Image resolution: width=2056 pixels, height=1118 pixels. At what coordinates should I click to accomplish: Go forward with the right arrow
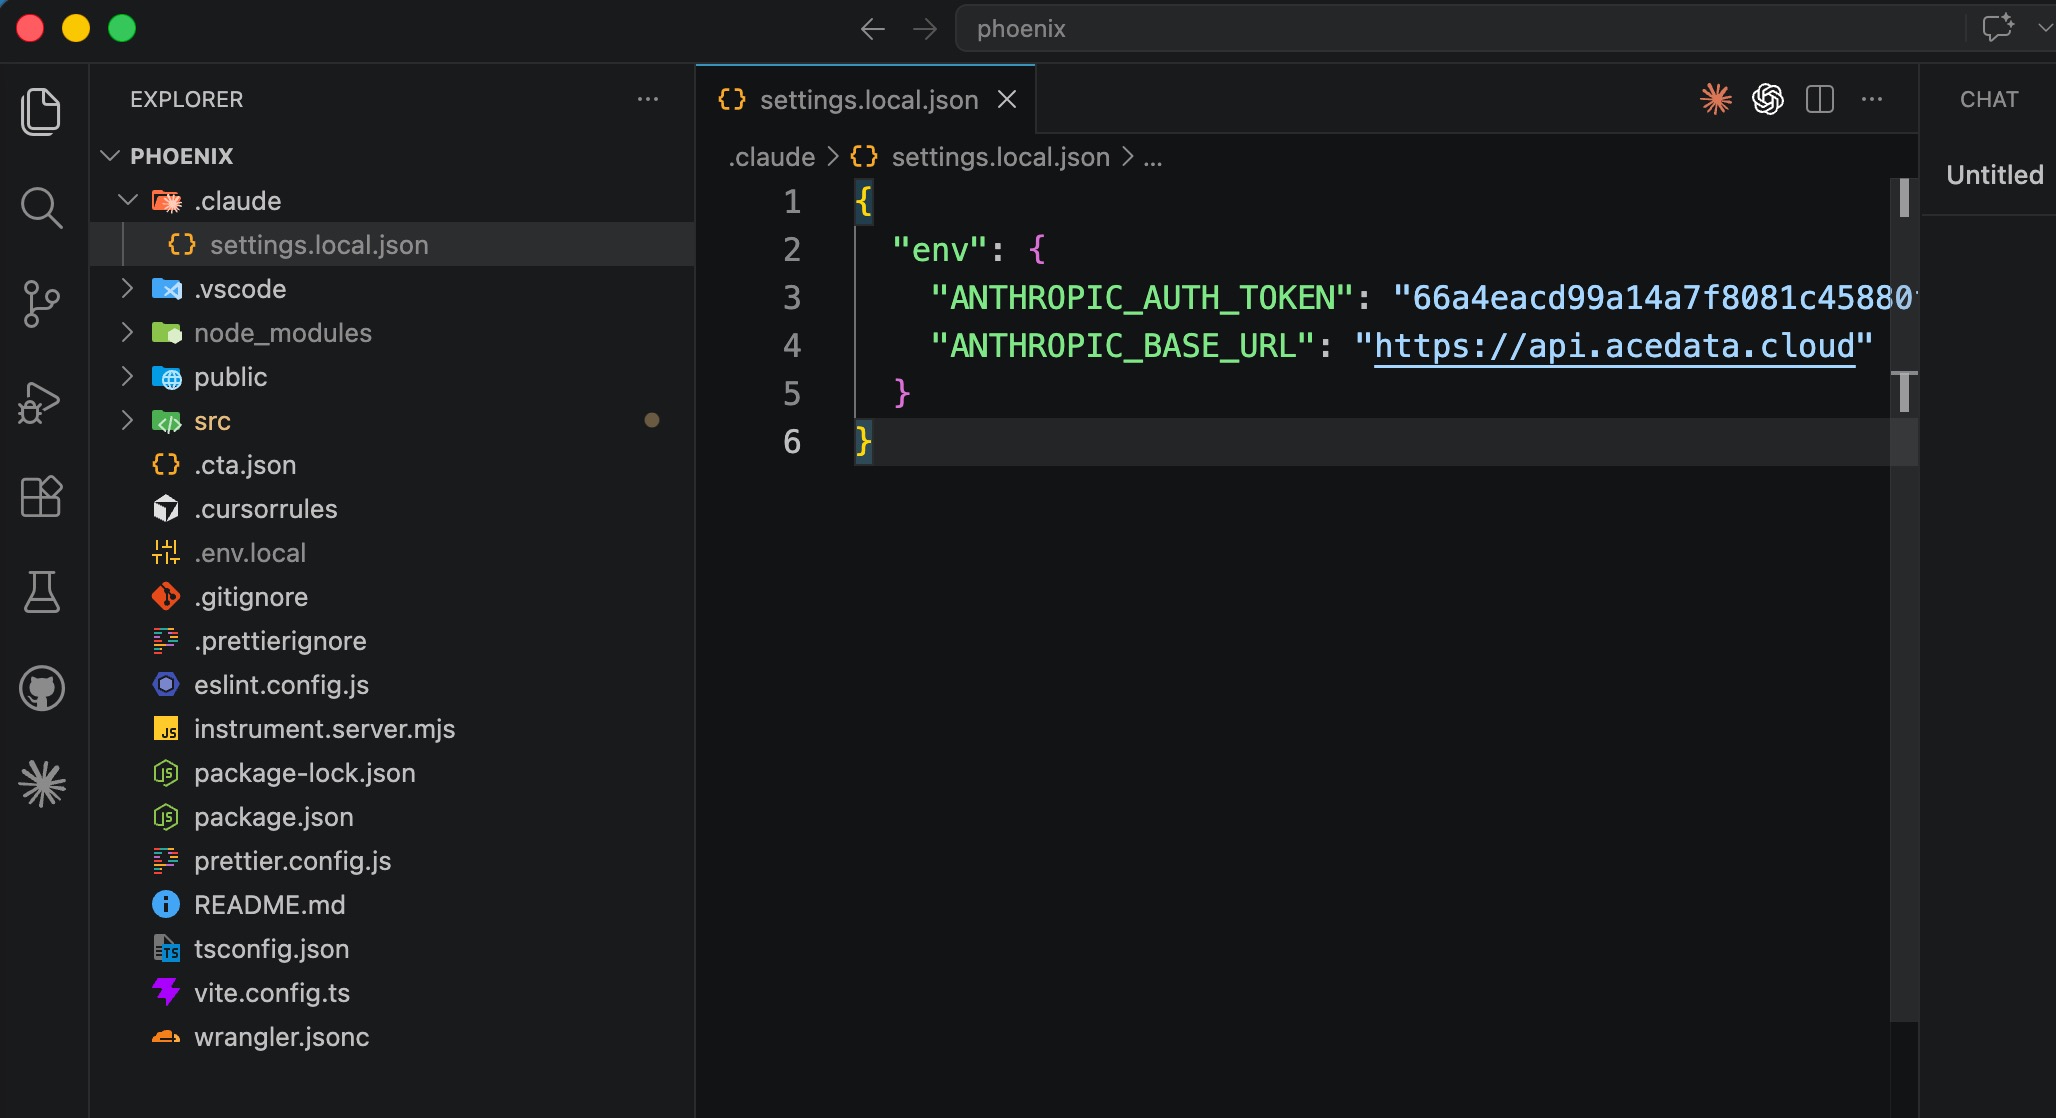pos(925,29)
